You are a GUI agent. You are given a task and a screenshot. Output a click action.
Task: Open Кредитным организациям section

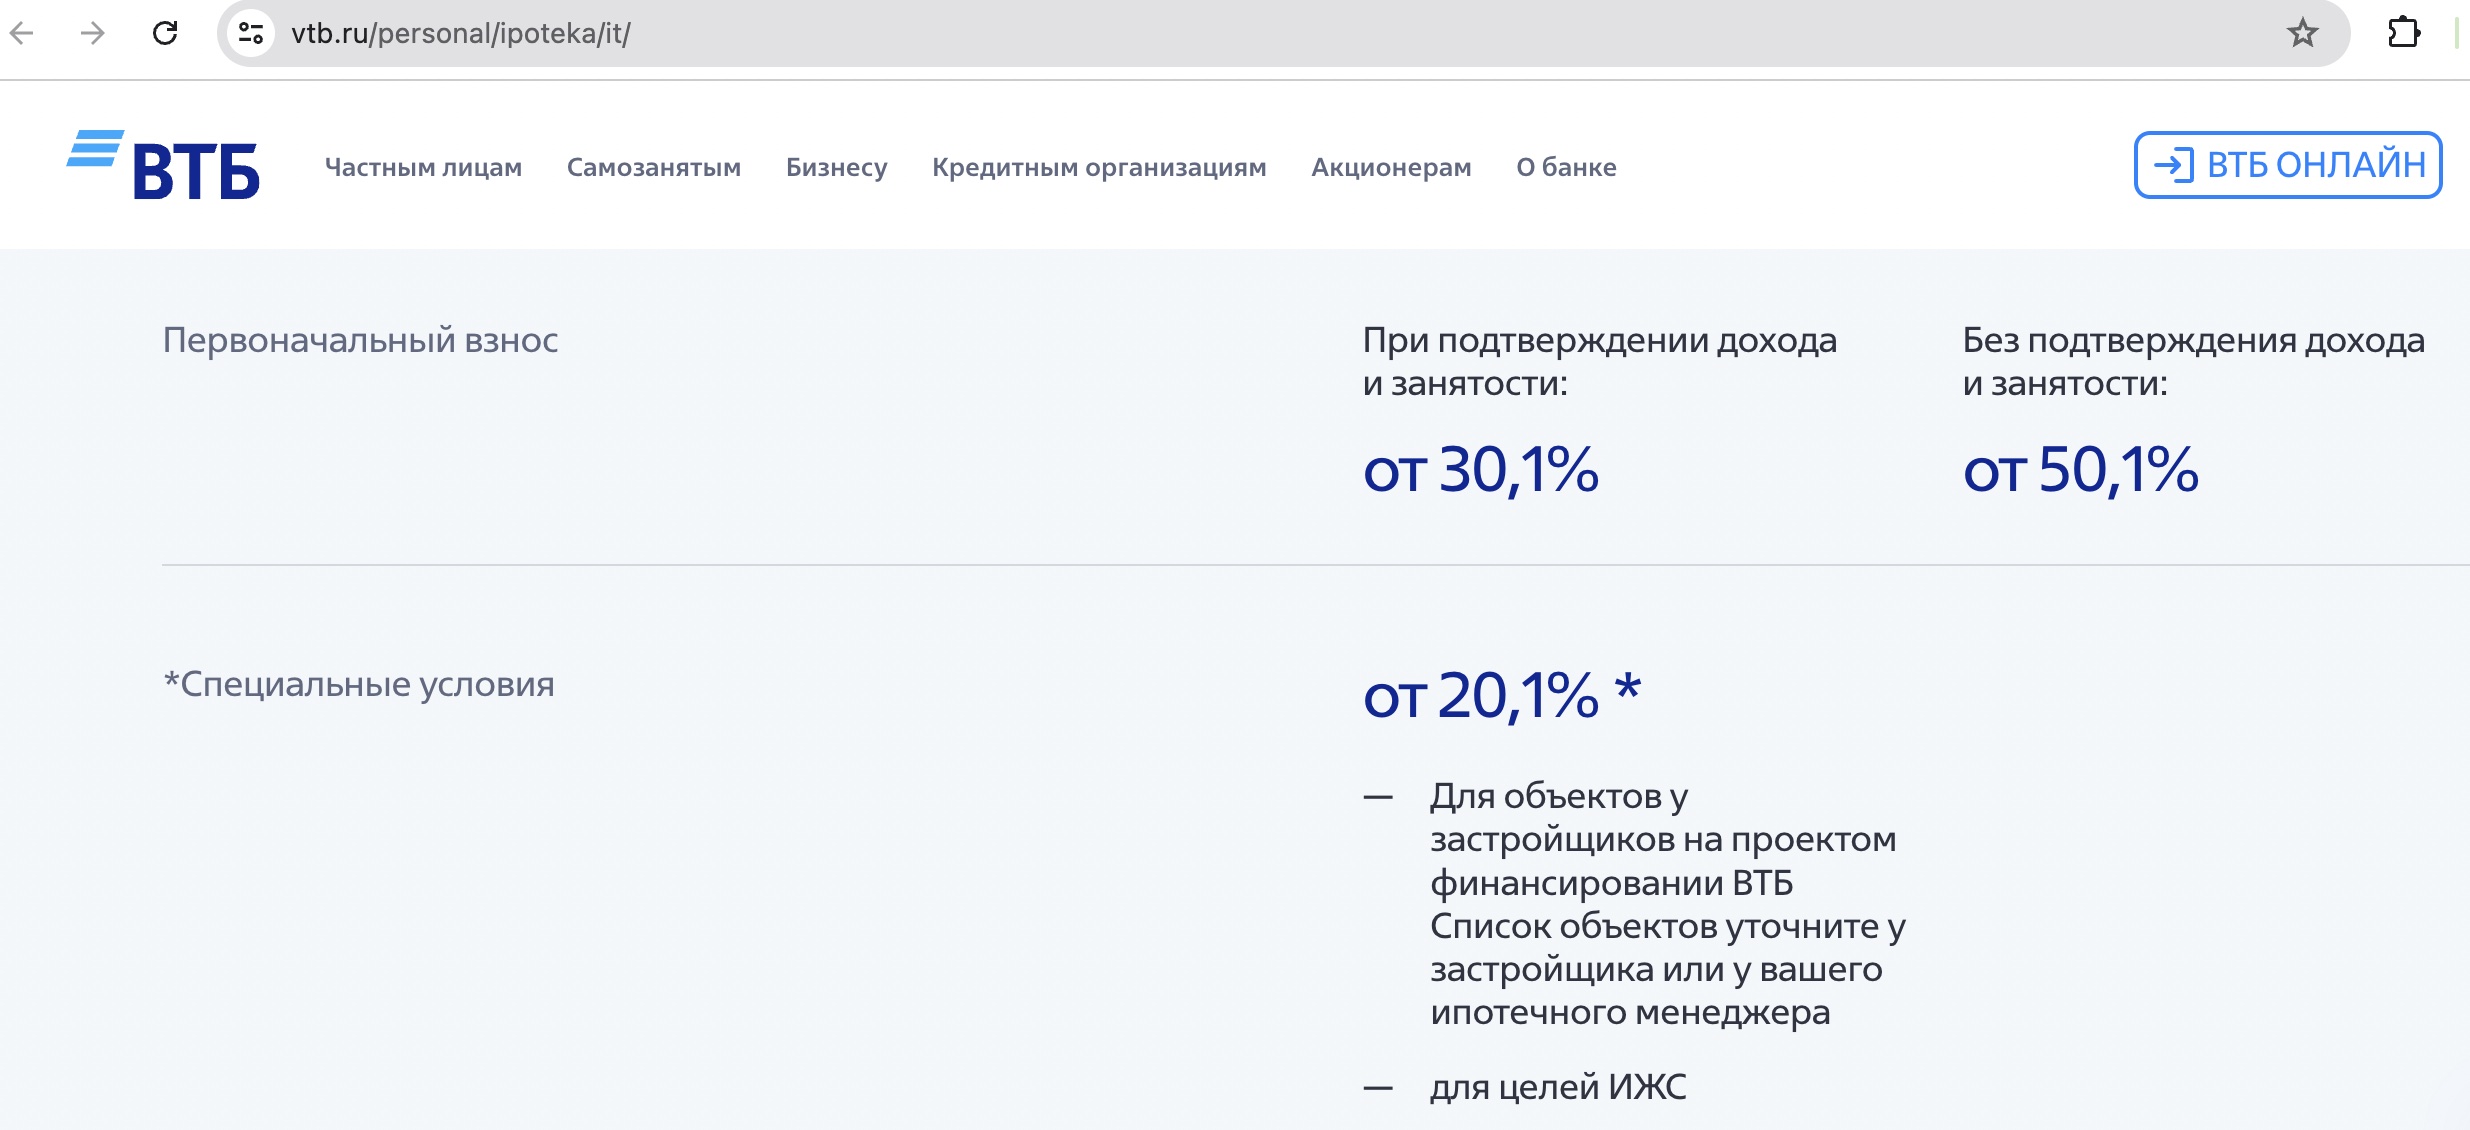1099,167
